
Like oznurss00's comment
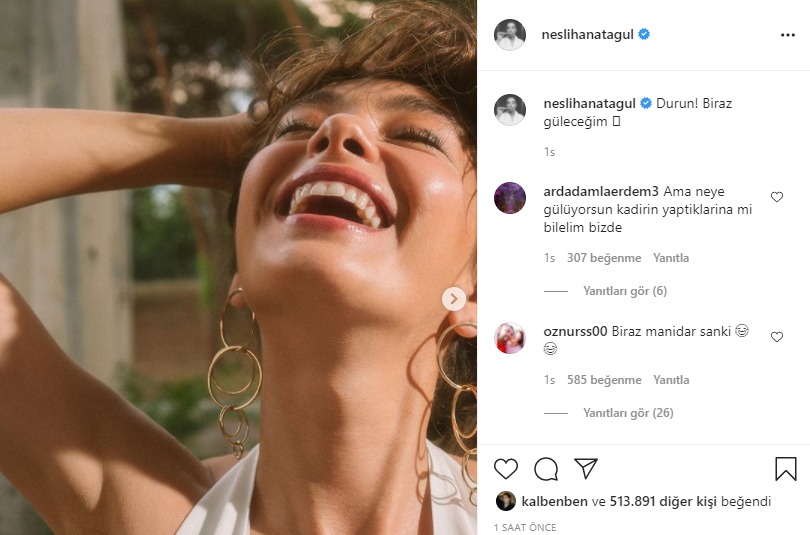(777, 337)
